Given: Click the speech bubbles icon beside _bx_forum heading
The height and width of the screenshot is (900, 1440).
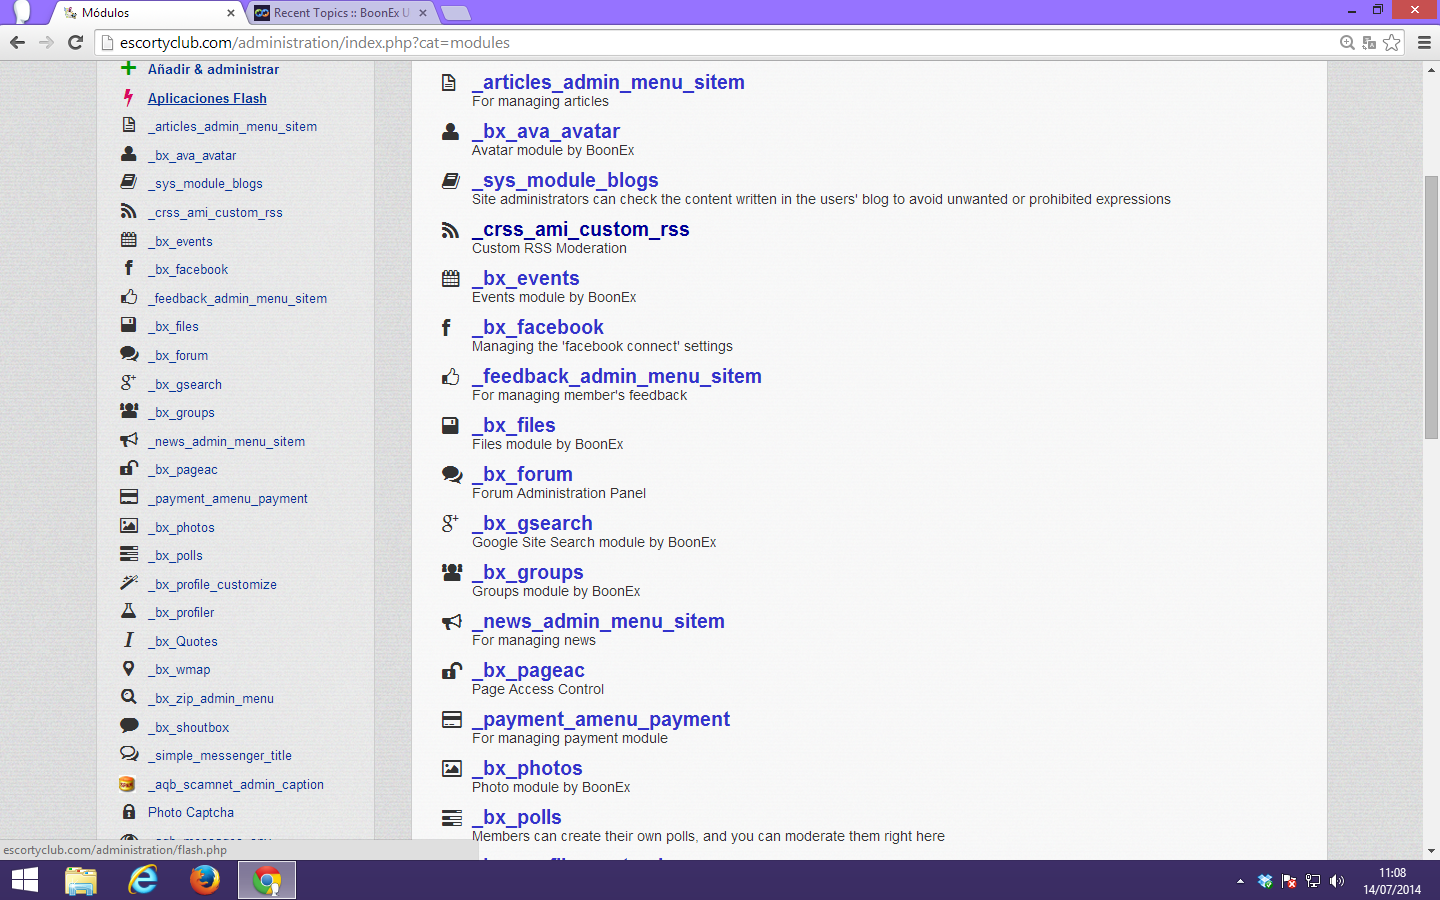Looking at the screenshot, I should [x=451, y=475].
